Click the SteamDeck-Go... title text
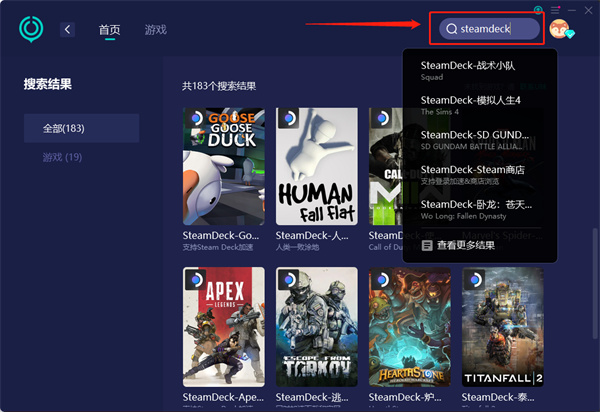Screen dimensions: 600x412 (x=221, y=235)
